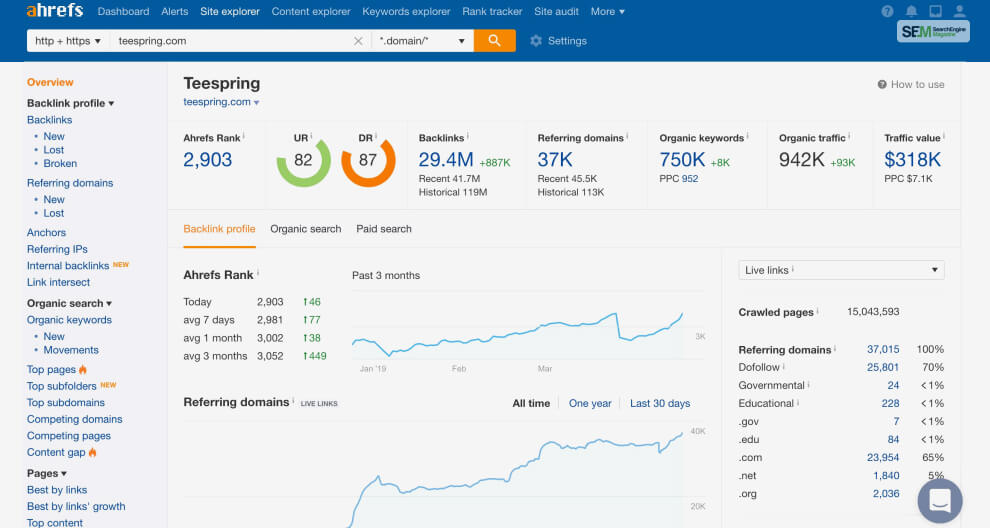Select the Backlink profile tab
Viewport: 990px width, 528px height.
pyautogui.click(x=219, y=229)
